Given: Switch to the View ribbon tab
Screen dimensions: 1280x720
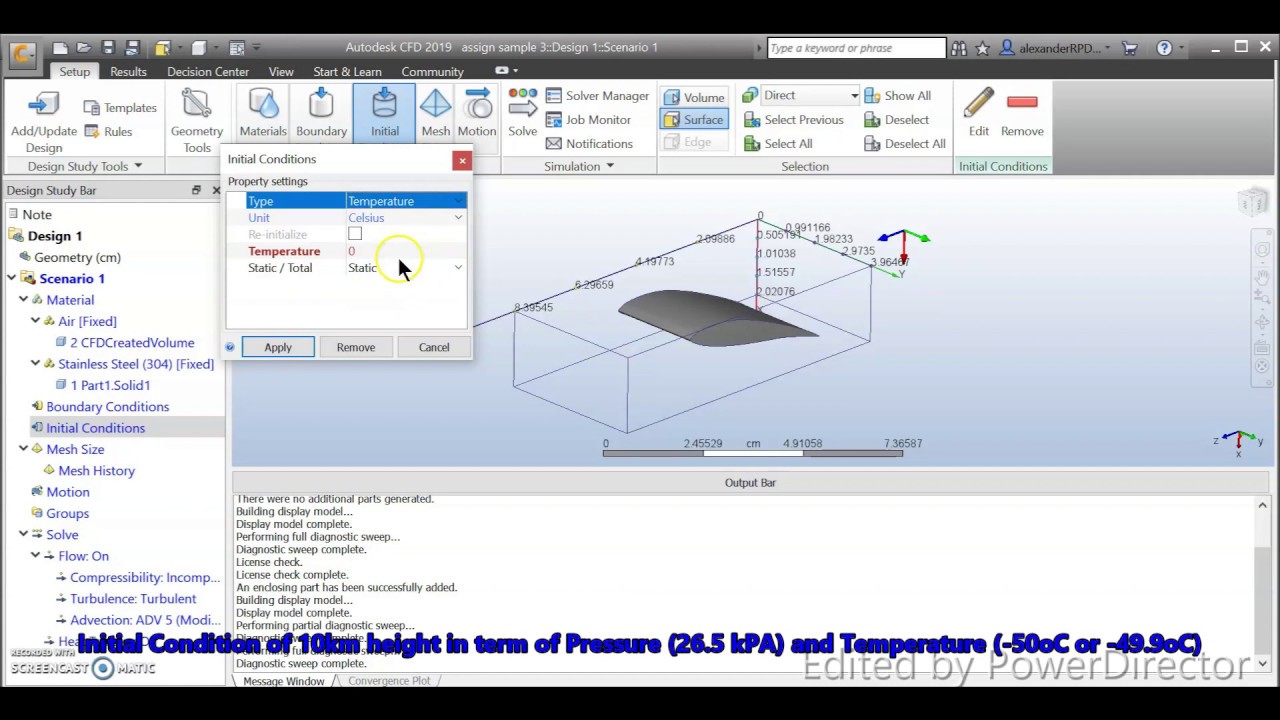Looking at the screenshot, I should coord(281,72).
